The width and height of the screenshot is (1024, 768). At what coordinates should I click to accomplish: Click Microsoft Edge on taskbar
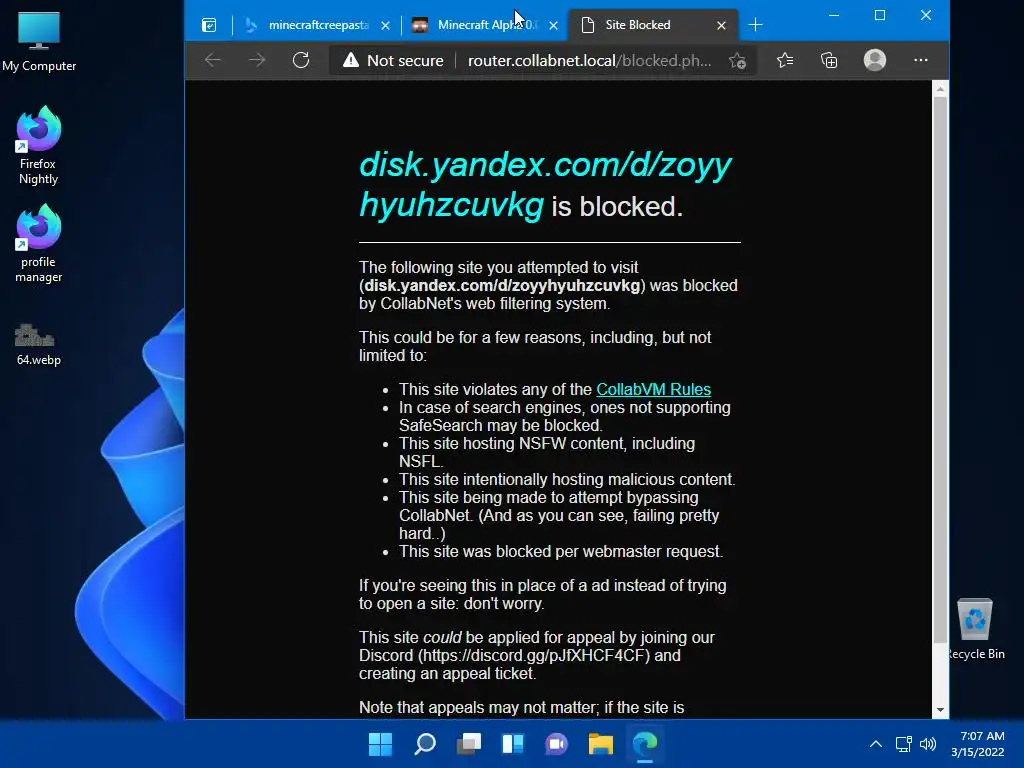tap(645, 744)
